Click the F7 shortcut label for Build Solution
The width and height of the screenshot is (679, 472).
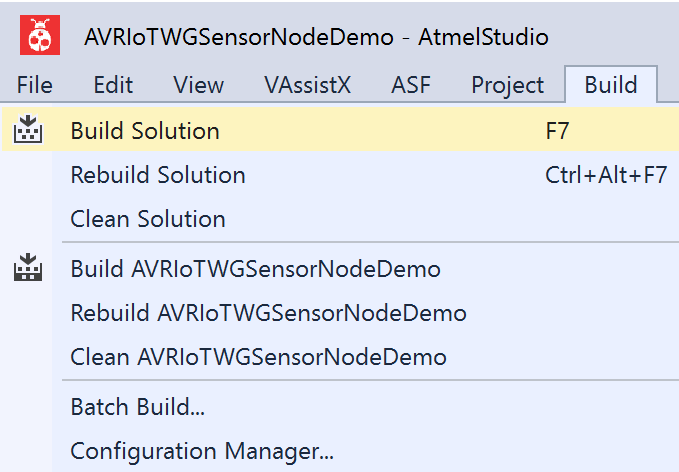point(557,131)
